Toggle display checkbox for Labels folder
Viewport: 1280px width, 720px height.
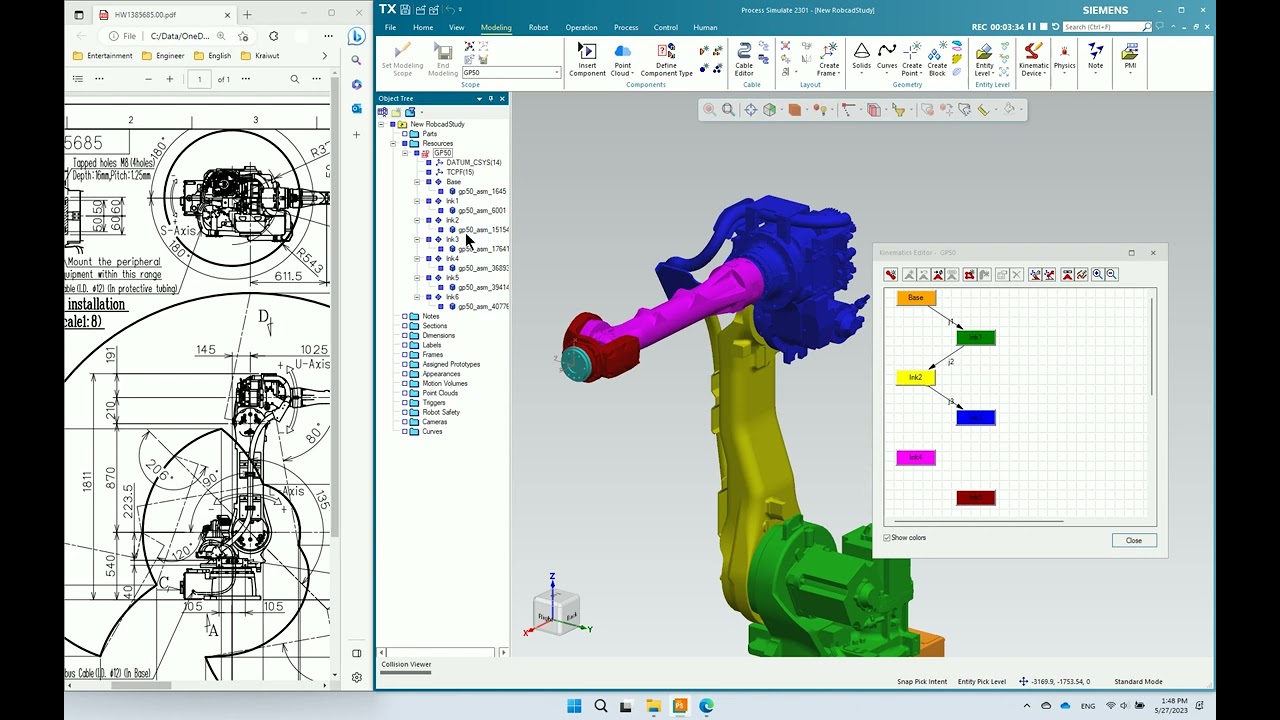(405, 345)
